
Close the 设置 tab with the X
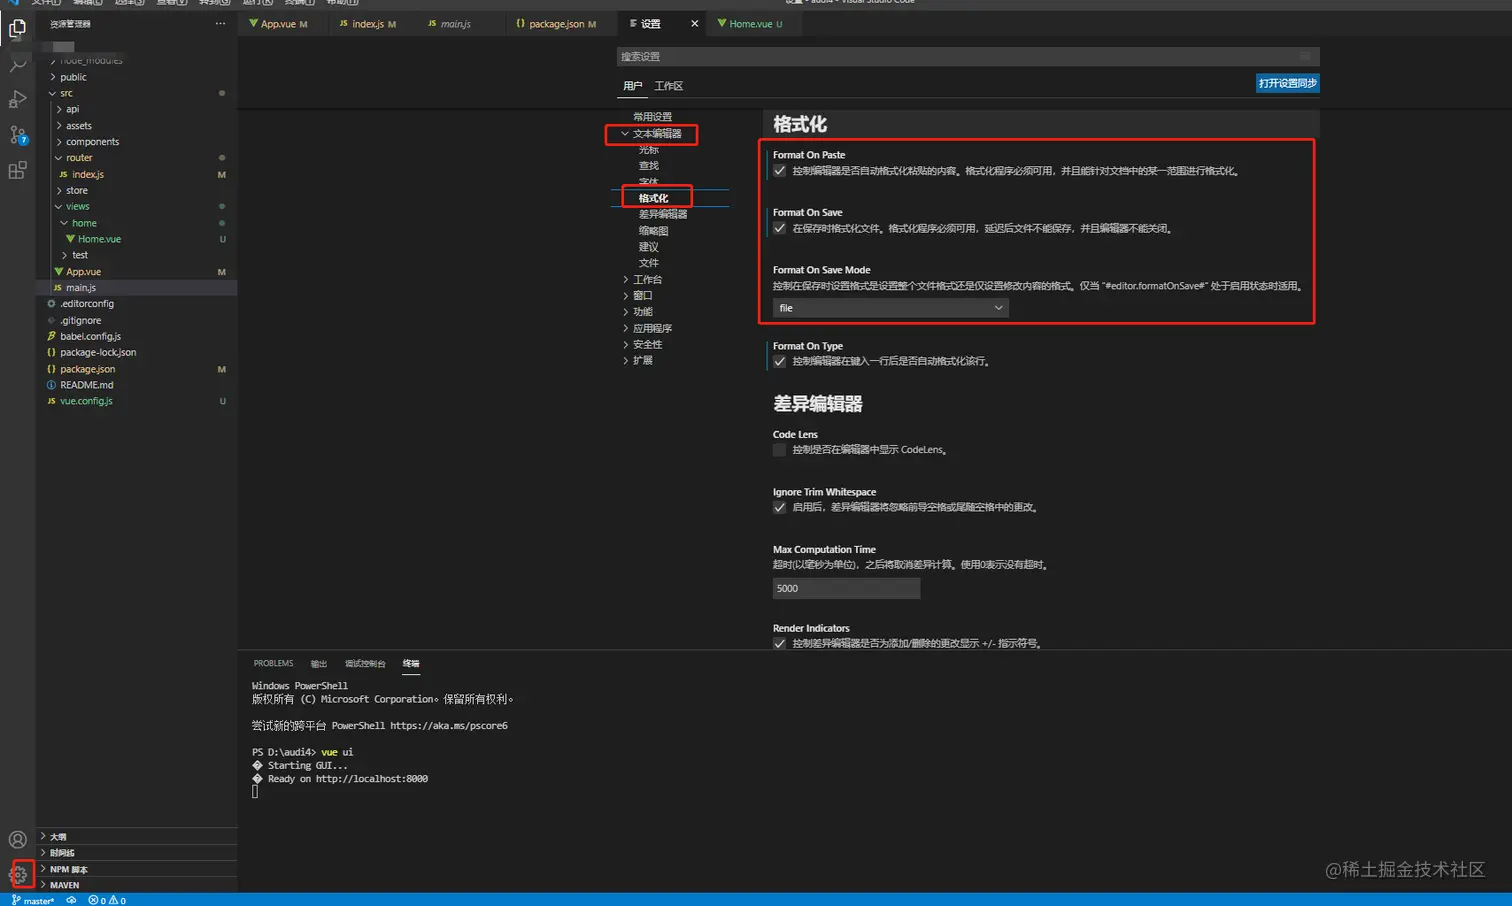click(x=694, y=24)
